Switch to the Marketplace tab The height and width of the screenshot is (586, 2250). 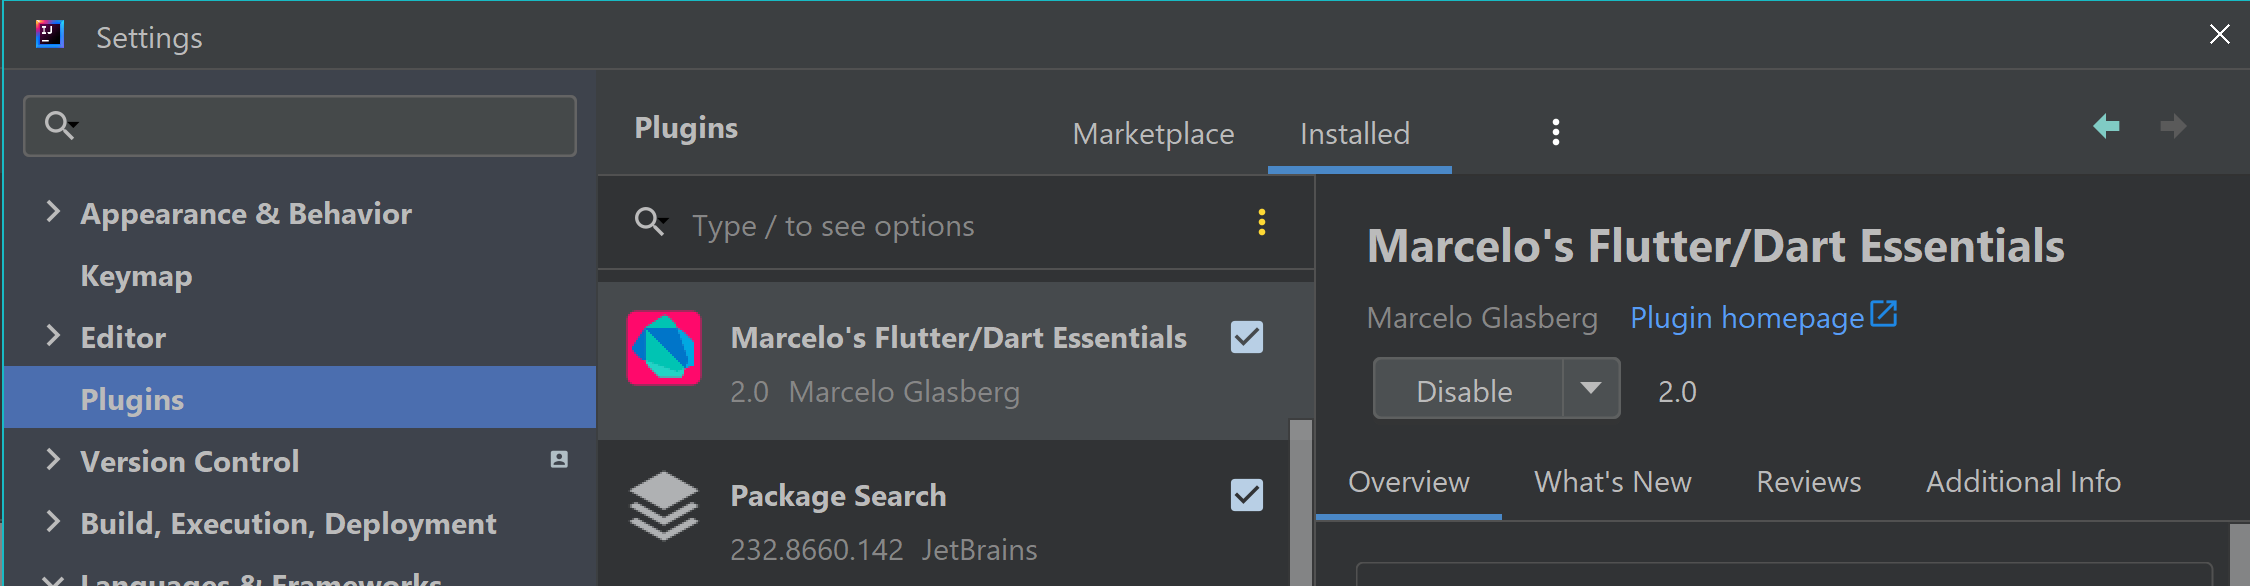click(x=1153, y=134)
